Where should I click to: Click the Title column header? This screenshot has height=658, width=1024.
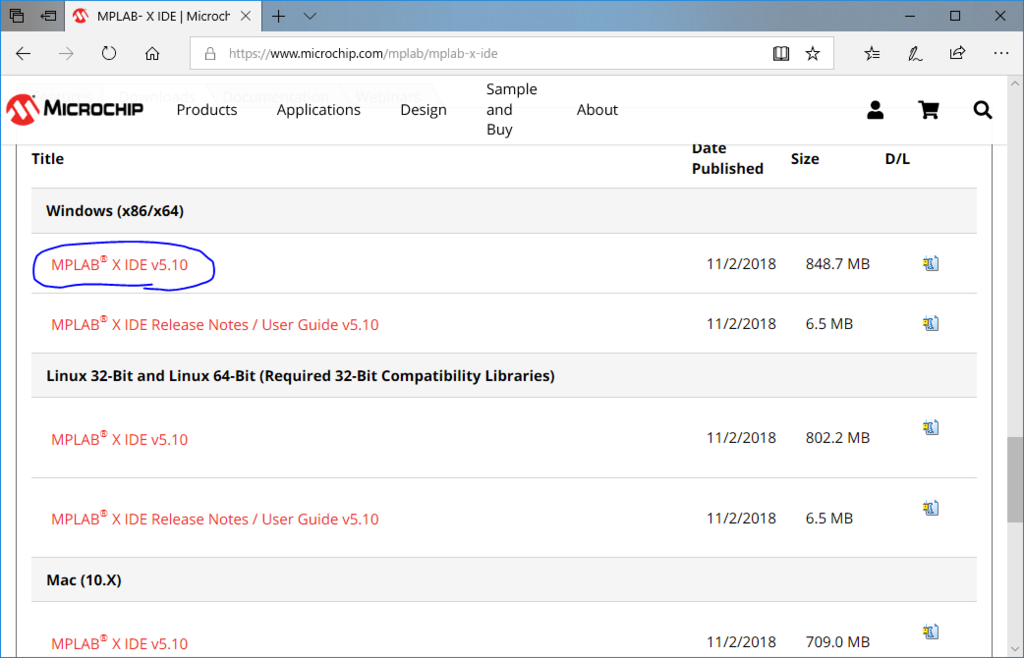tap(48, 159)
